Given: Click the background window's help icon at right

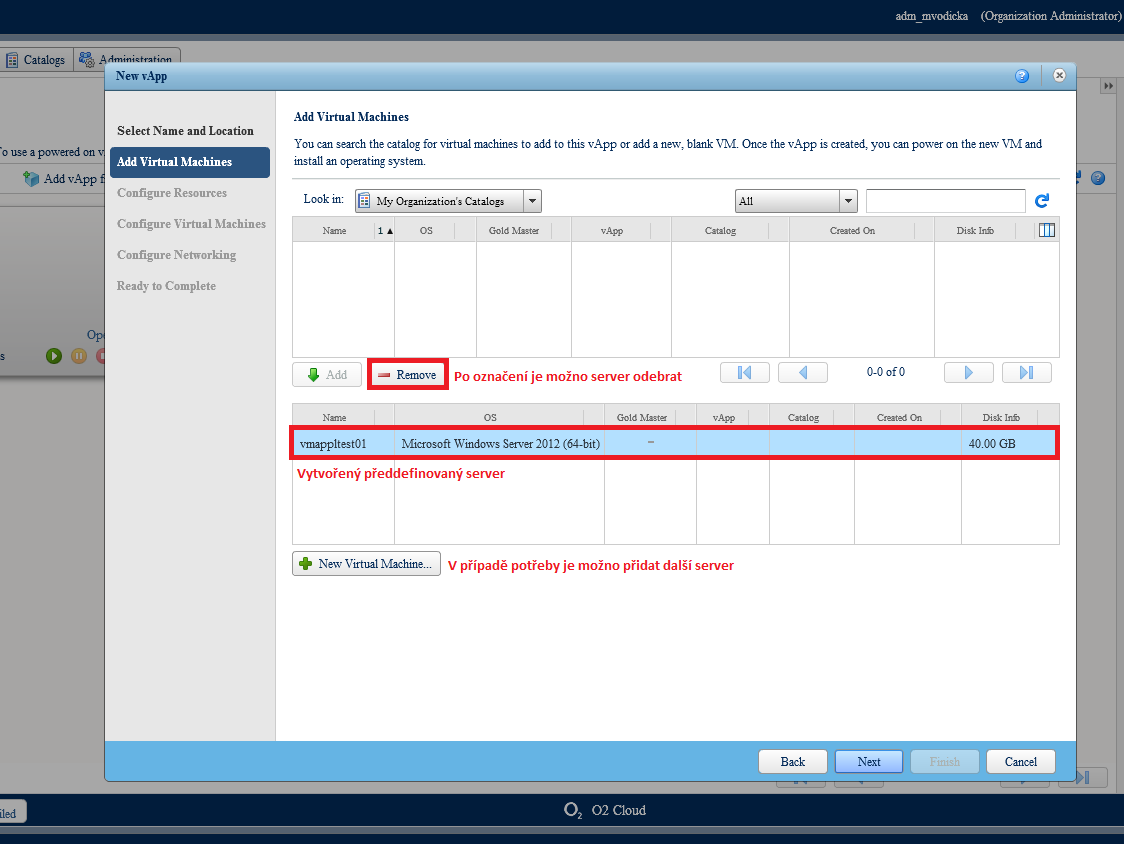Looking at the screenshot, I should click(1098, 178).
